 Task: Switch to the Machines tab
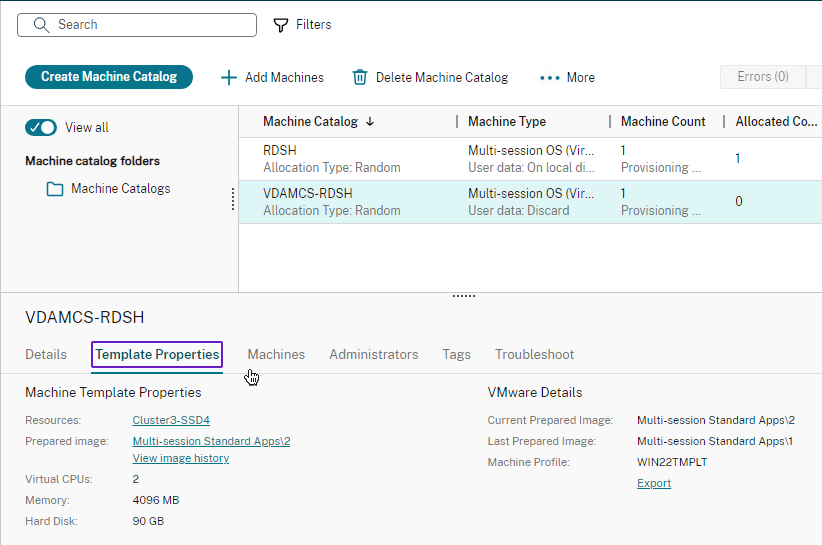pos(276,354)
